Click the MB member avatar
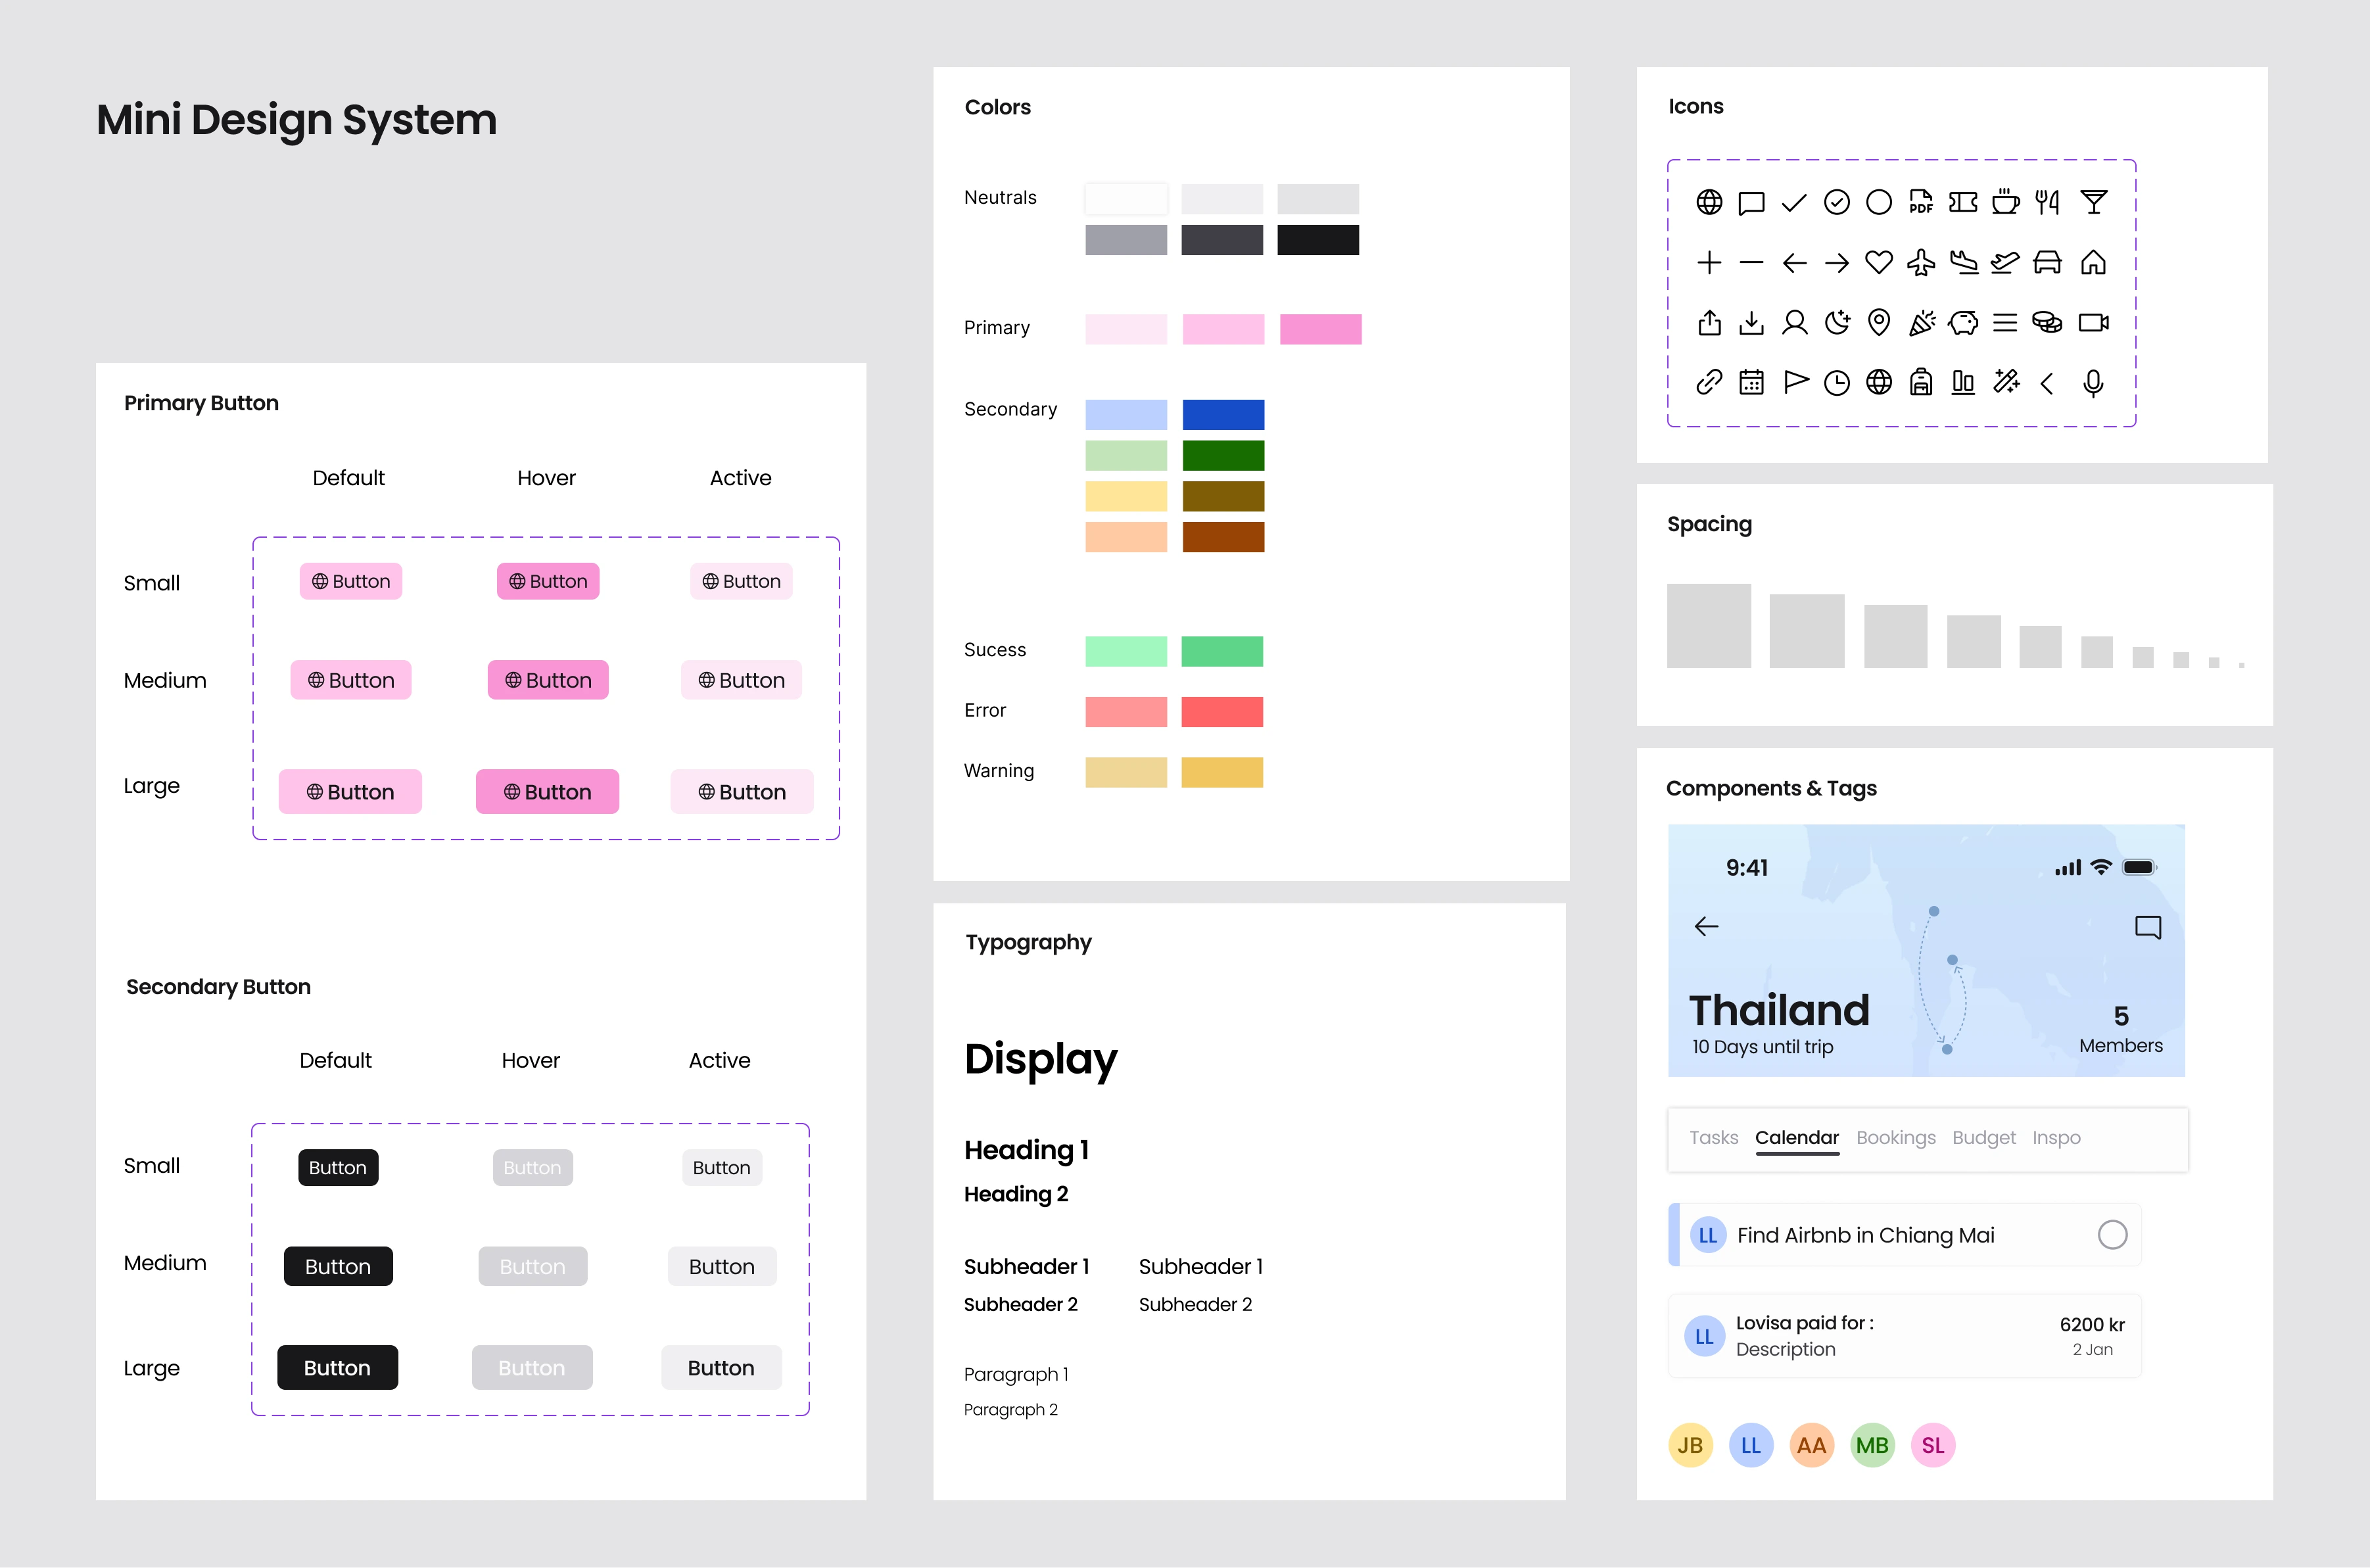 point(1871,1445)
